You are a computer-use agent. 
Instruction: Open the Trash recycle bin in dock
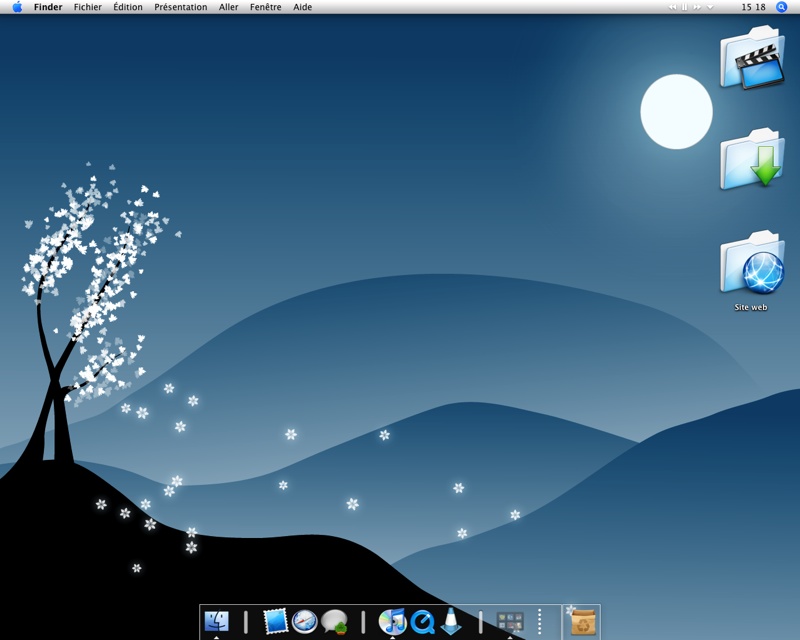click(x=583, y=622)
